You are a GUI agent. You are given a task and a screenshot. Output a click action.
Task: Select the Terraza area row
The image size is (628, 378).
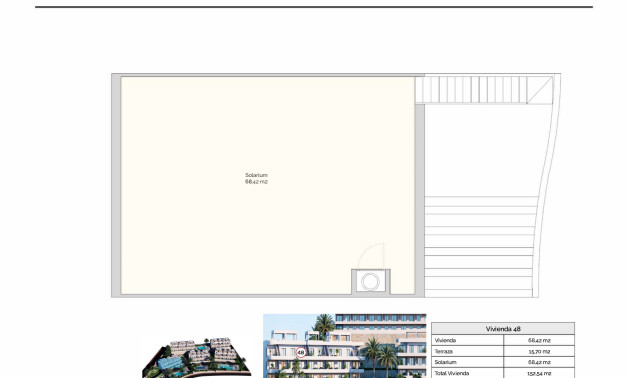[x=503, y=351]
